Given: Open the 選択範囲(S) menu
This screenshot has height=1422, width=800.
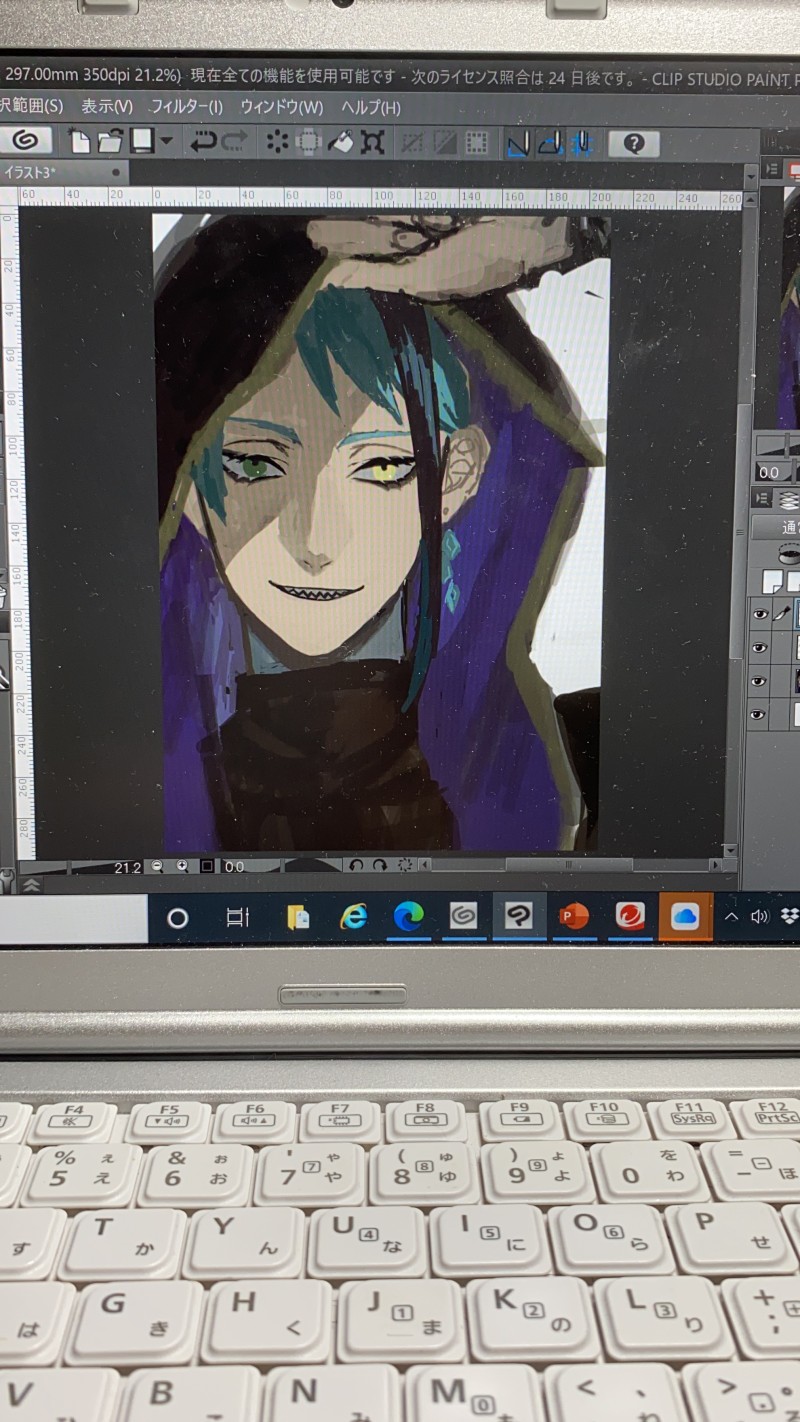Looking at the screenshot, I should (x=31, y=106).
